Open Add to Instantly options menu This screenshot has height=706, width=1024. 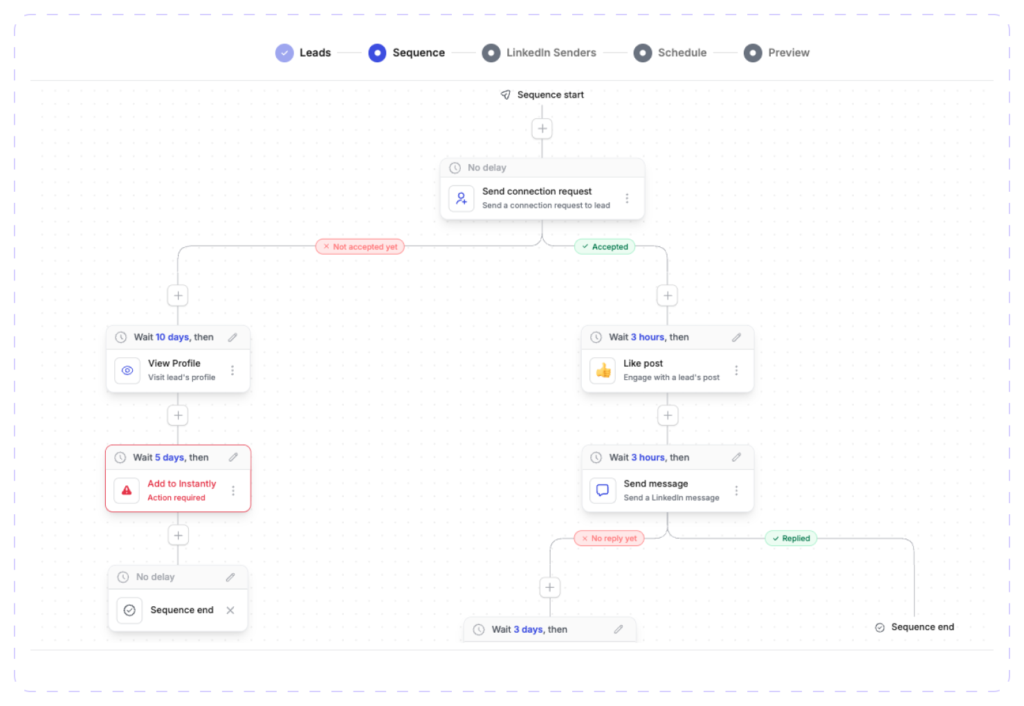(233, 490)
